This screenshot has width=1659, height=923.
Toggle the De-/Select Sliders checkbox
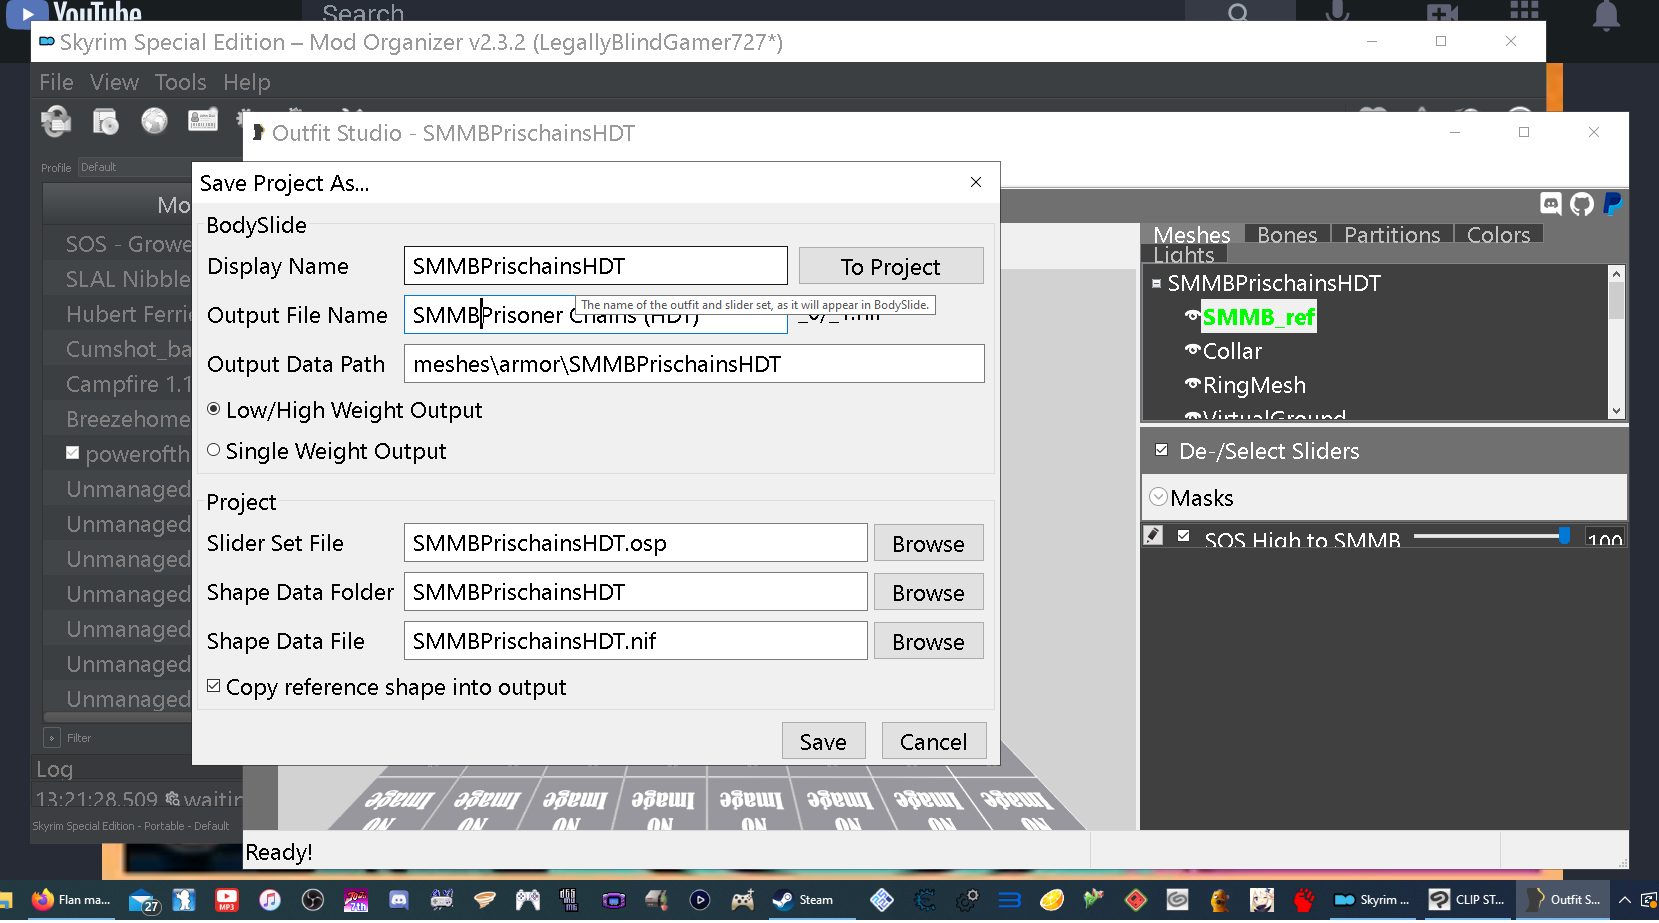coord(1161,450)
